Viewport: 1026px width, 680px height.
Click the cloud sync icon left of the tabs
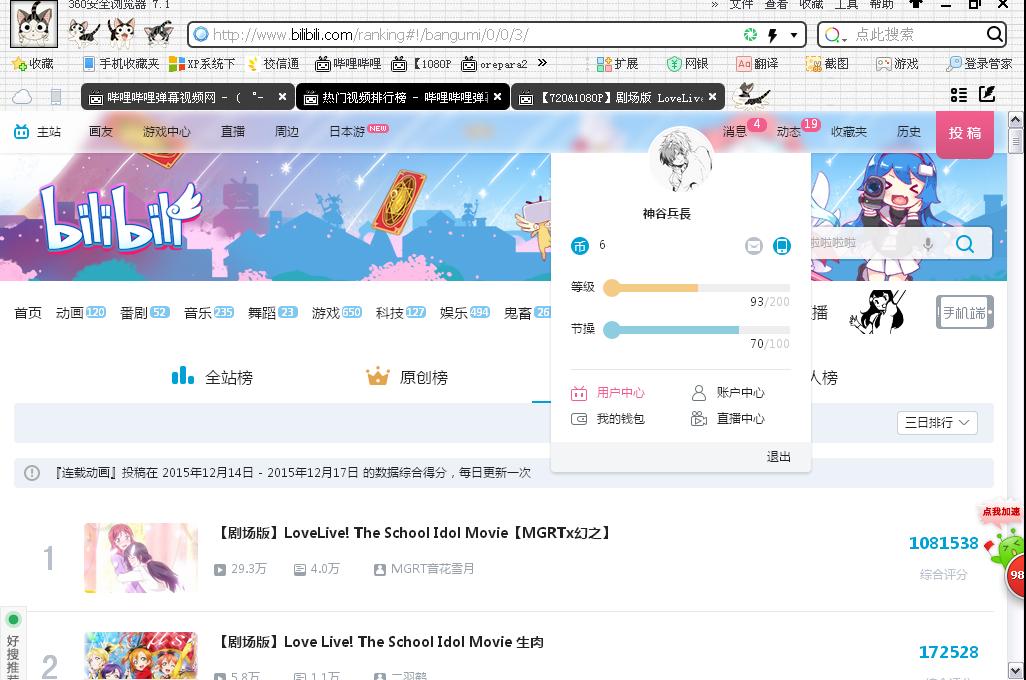[22, 97]
